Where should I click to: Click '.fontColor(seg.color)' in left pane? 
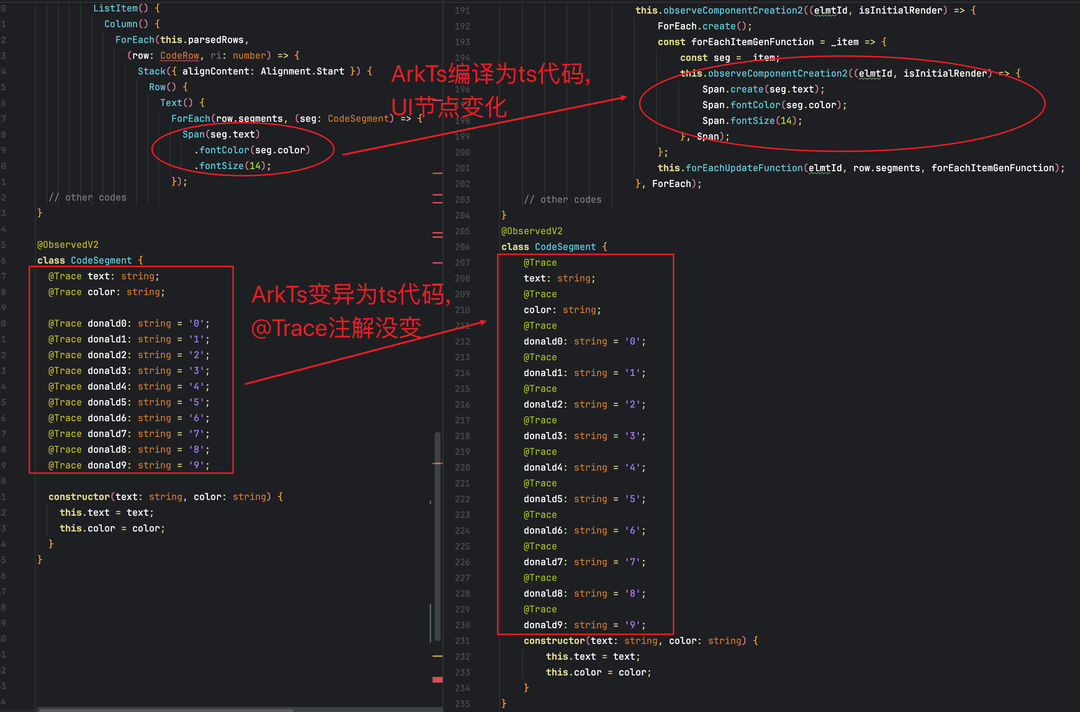[252, 150]
